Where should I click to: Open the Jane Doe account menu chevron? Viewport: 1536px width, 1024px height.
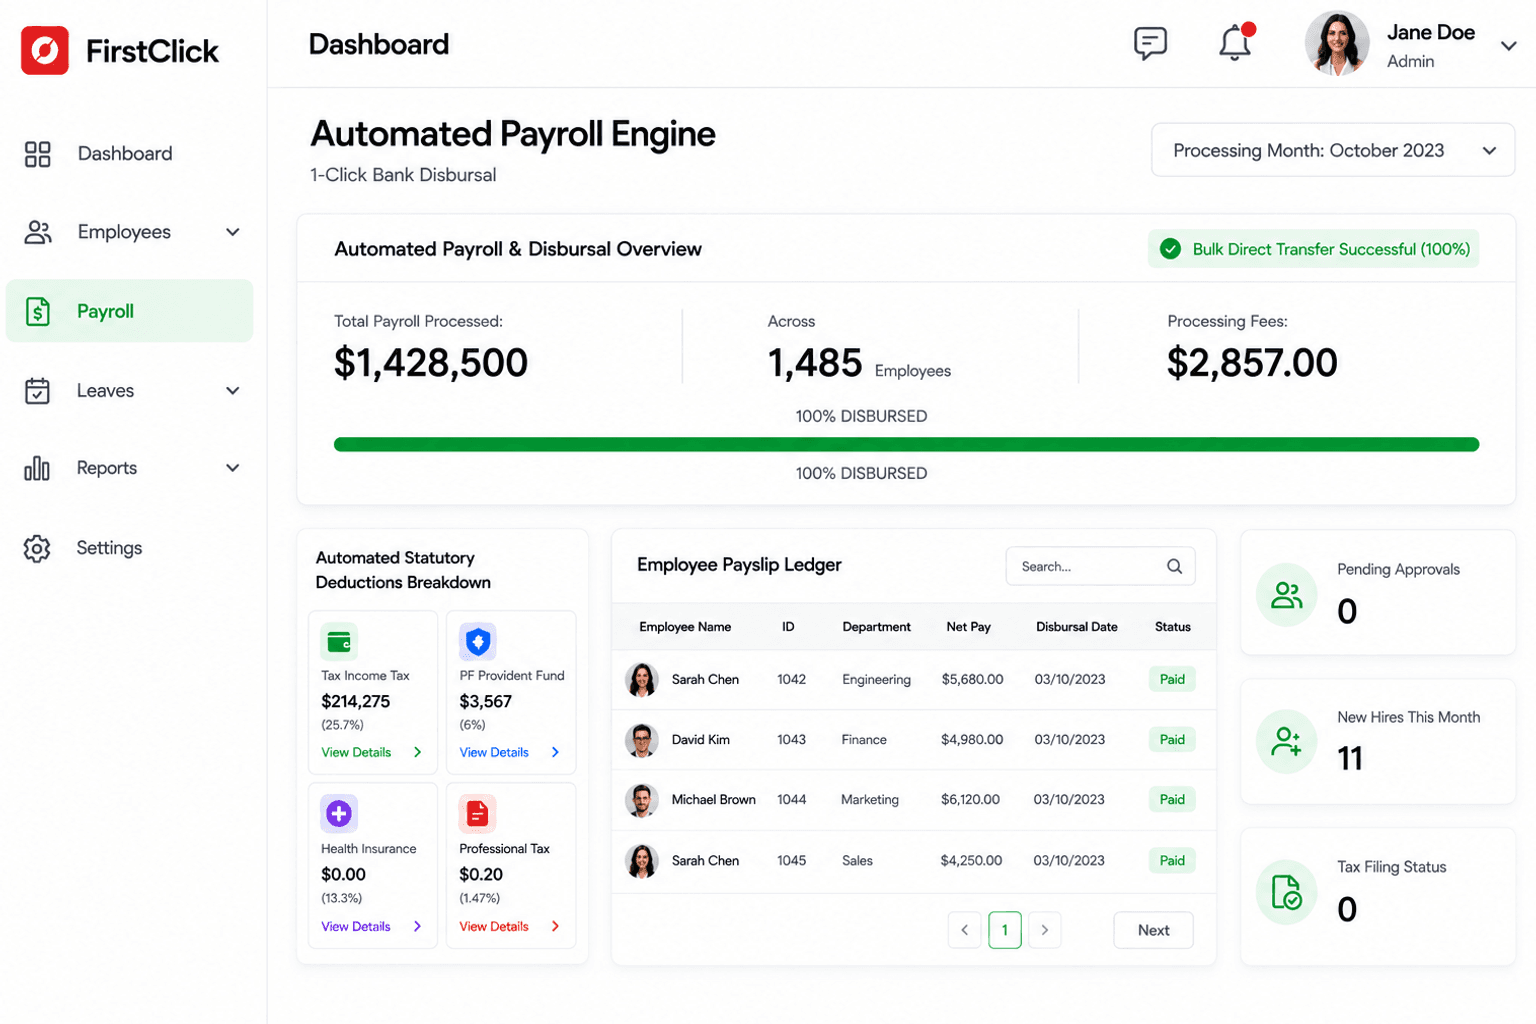[1509, 46]
